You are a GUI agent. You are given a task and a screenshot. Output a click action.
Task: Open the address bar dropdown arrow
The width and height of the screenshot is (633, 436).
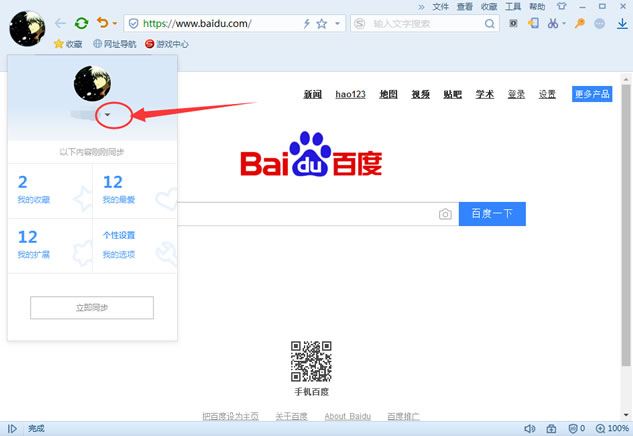click(337, 24)
